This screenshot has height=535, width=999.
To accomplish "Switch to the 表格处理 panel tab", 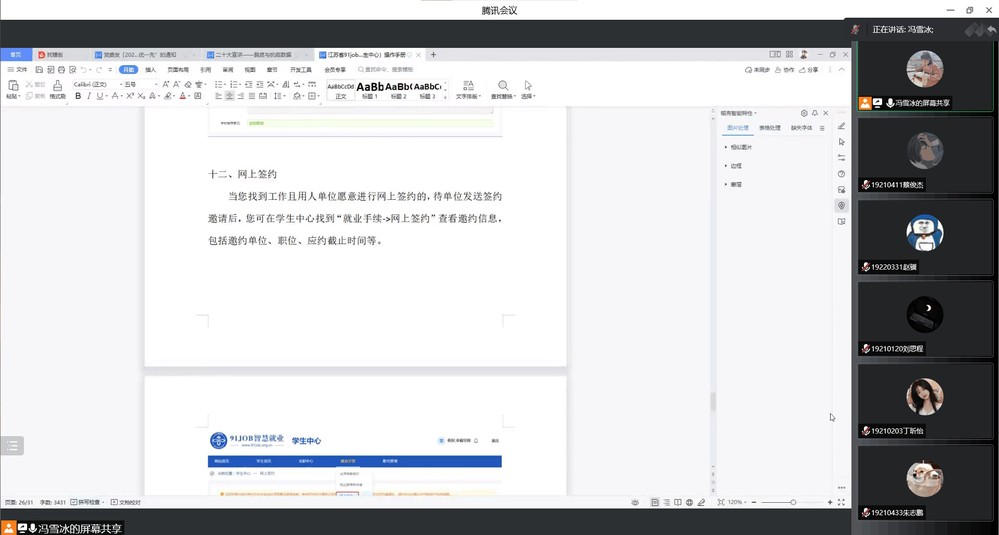I will [x=770, y=128].
